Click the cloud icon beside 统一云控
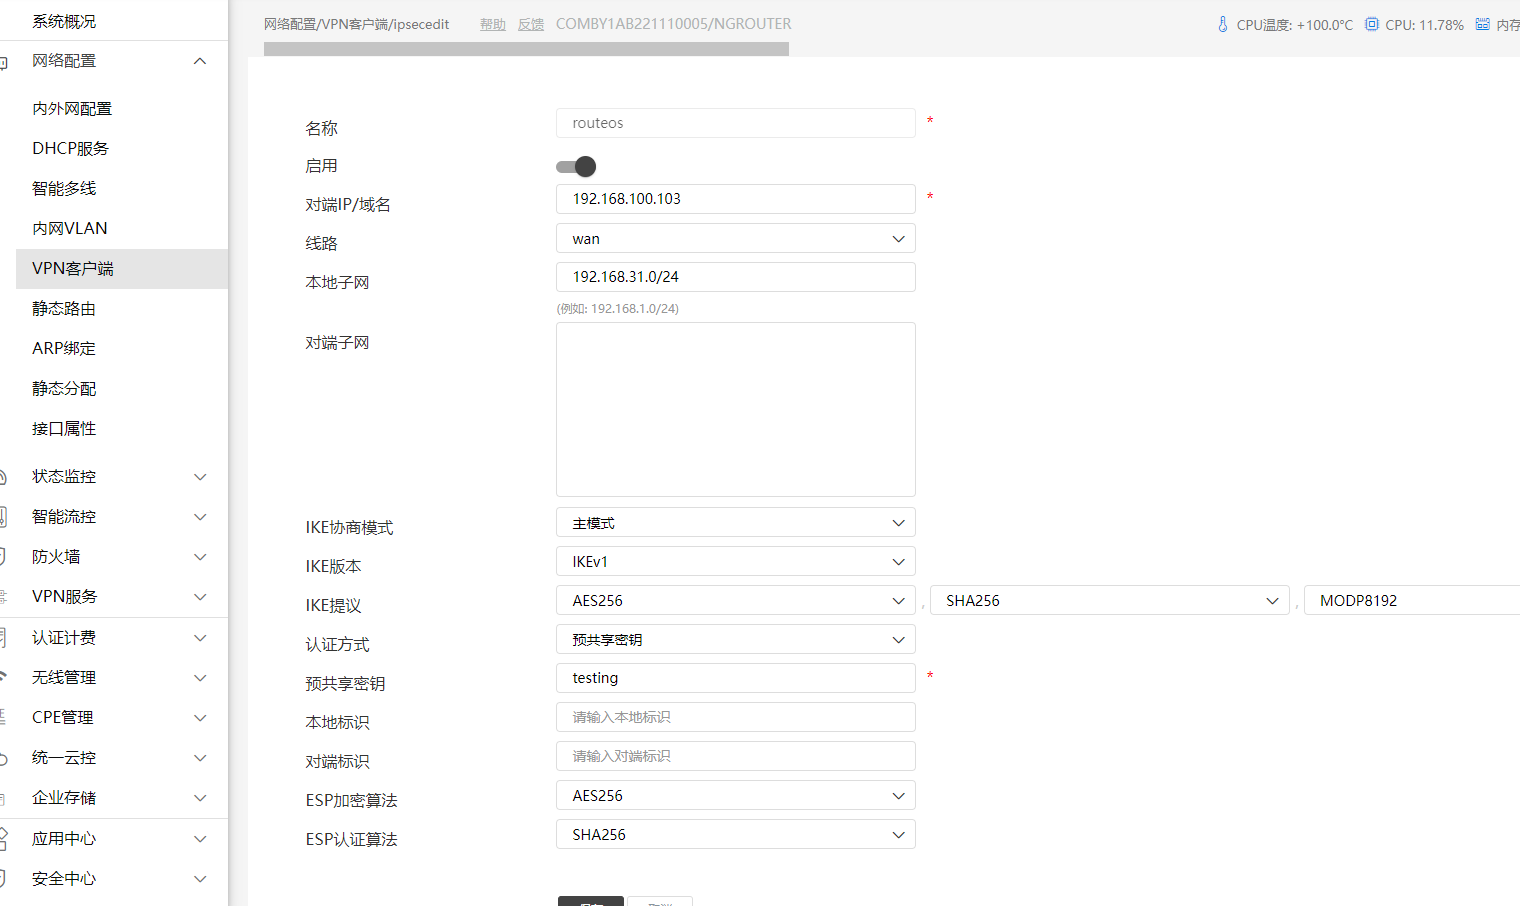Viewport: 1520px width, 906px height. [x=4, y=757]
